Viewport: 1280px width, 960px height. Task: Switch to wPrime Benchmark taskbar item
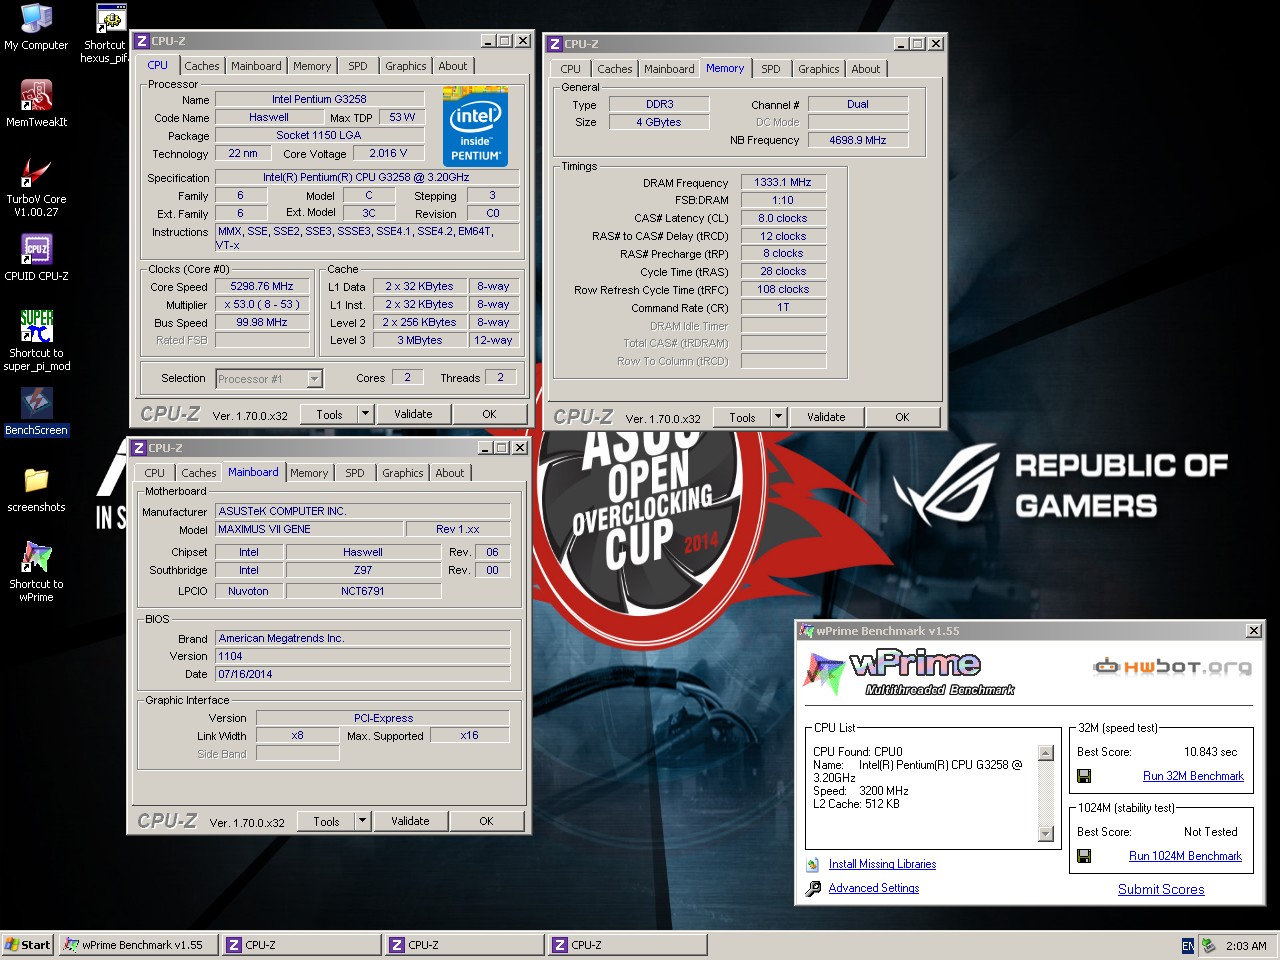[138, 945]
